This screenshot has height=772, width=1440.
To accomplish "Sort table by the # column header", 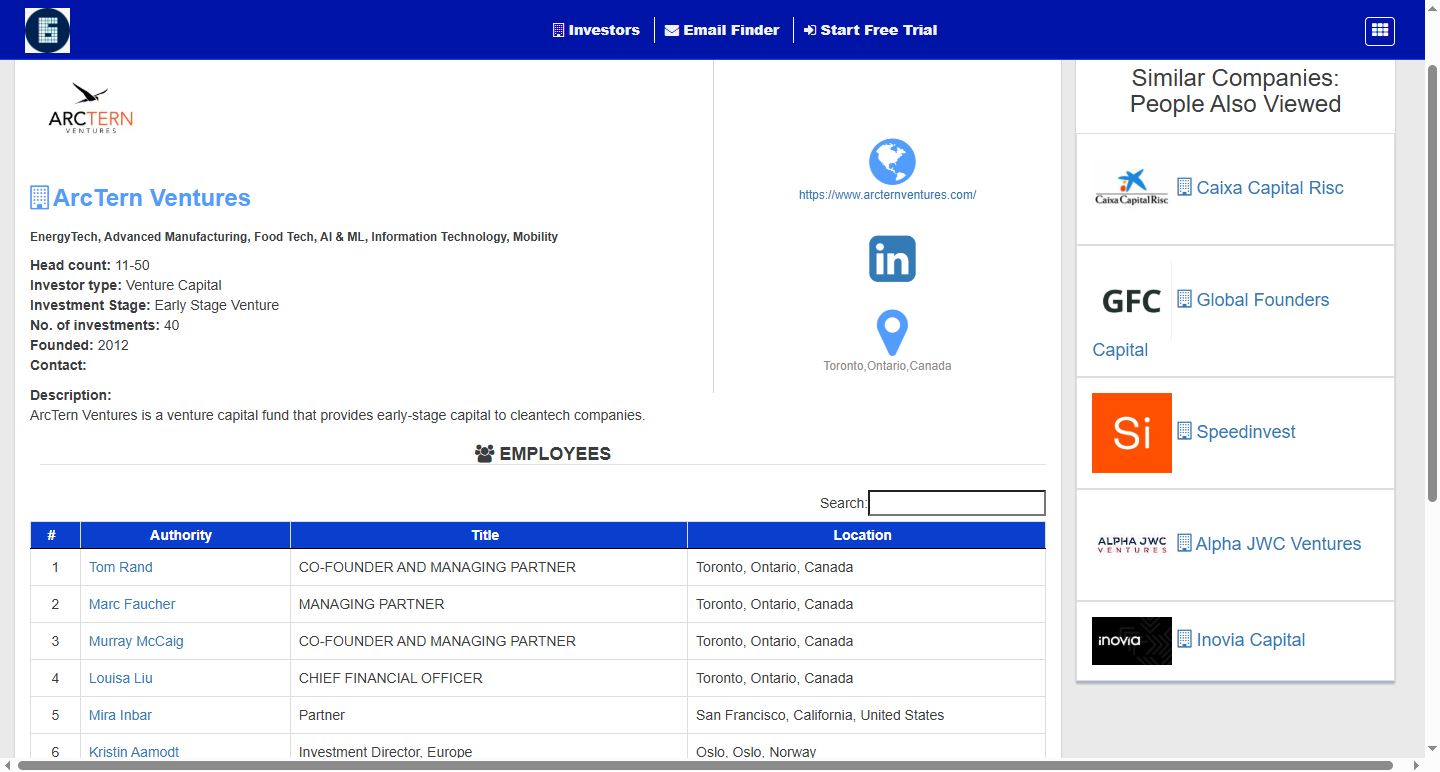I will [55, 535].
